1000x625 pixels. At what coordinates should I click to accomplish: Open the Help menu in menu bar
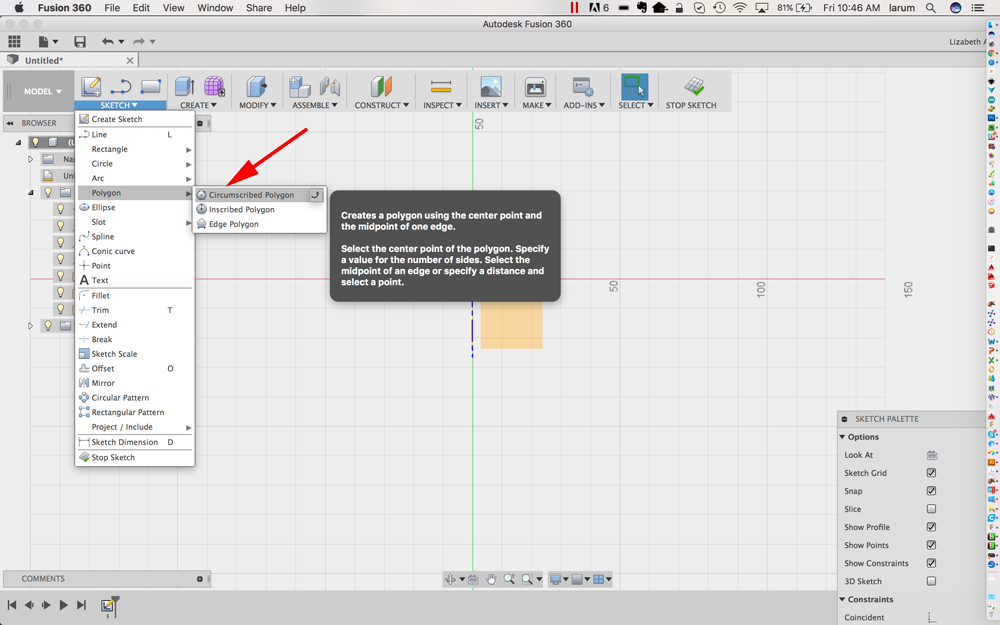[295, 8]
